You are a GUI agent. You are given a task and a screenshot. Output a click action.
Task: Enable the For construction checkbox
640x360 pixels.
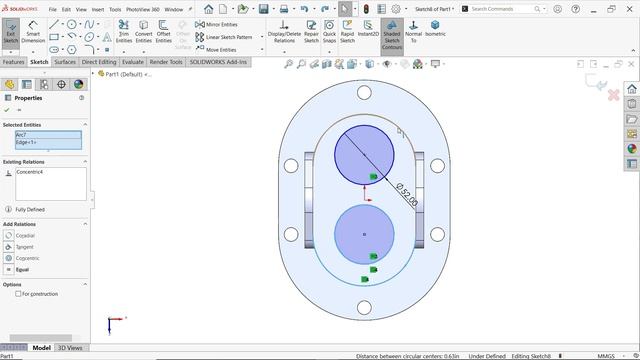(x=18, y=294)
